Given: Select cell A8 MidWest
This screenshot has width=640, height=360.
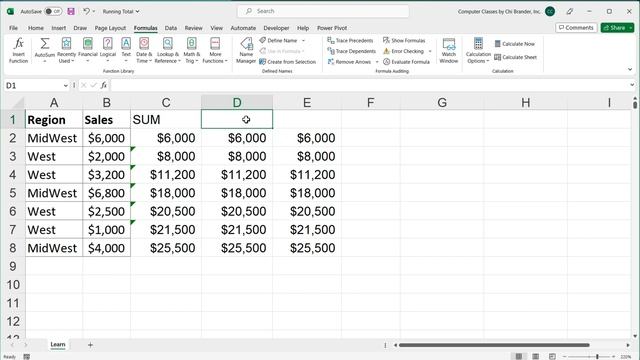Looking at the screenshot, I should tap(54, 248).
